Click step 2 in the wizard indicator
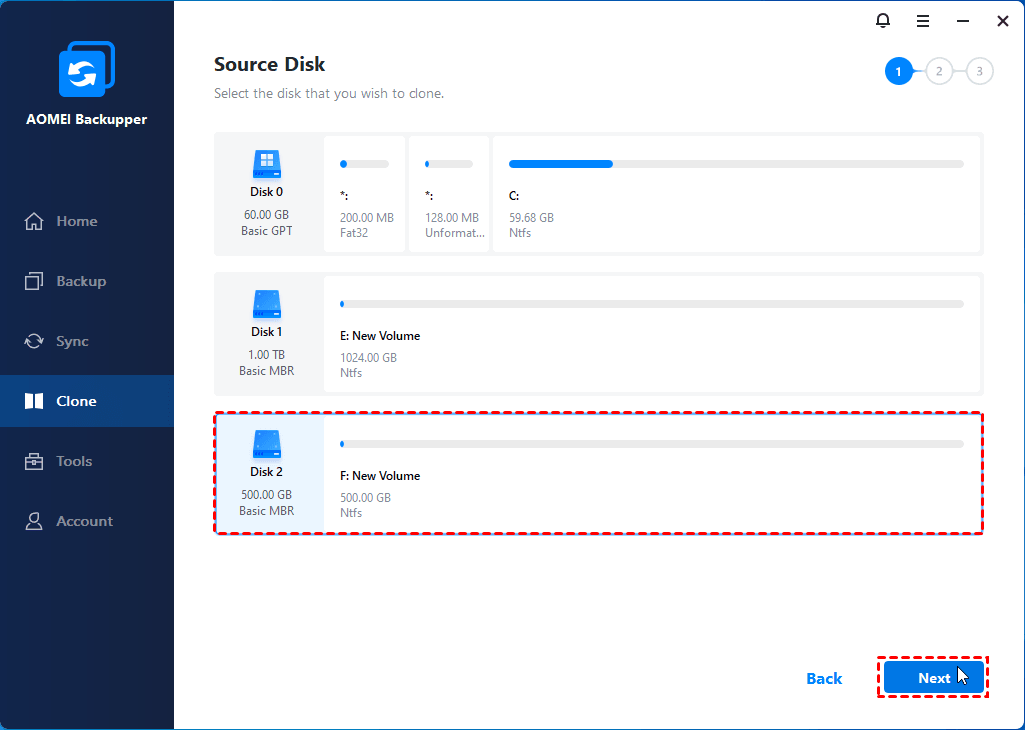1025x730 pixels. pos(939,71)
